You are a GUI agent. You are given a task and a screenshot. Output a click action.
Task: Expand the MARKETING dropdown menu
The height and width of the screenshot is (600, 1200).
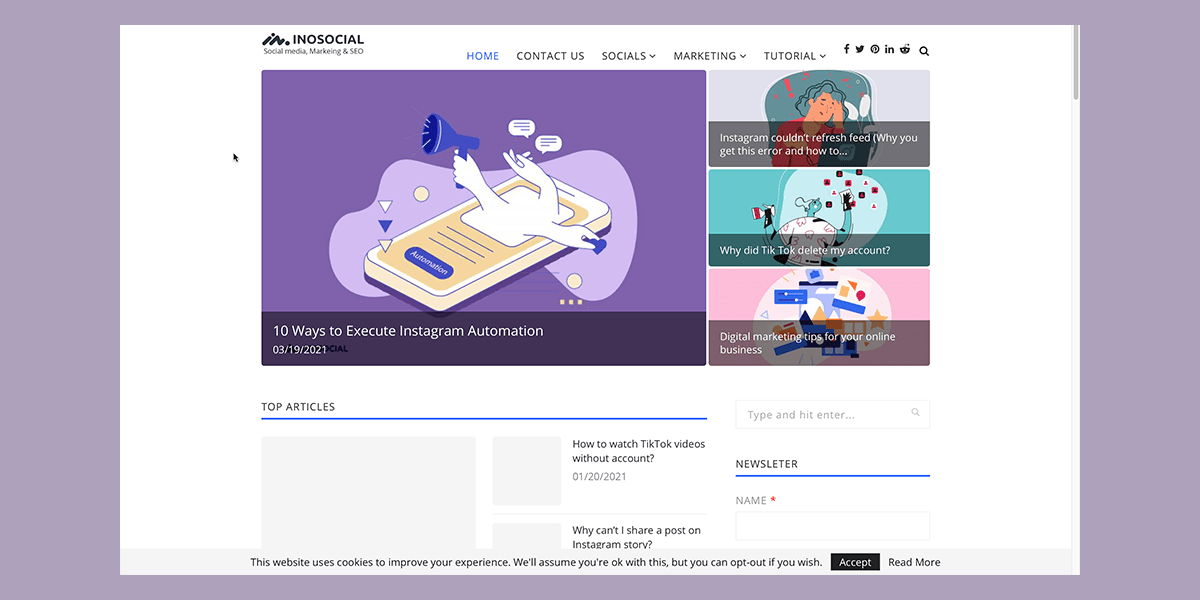tap(710, 56)
